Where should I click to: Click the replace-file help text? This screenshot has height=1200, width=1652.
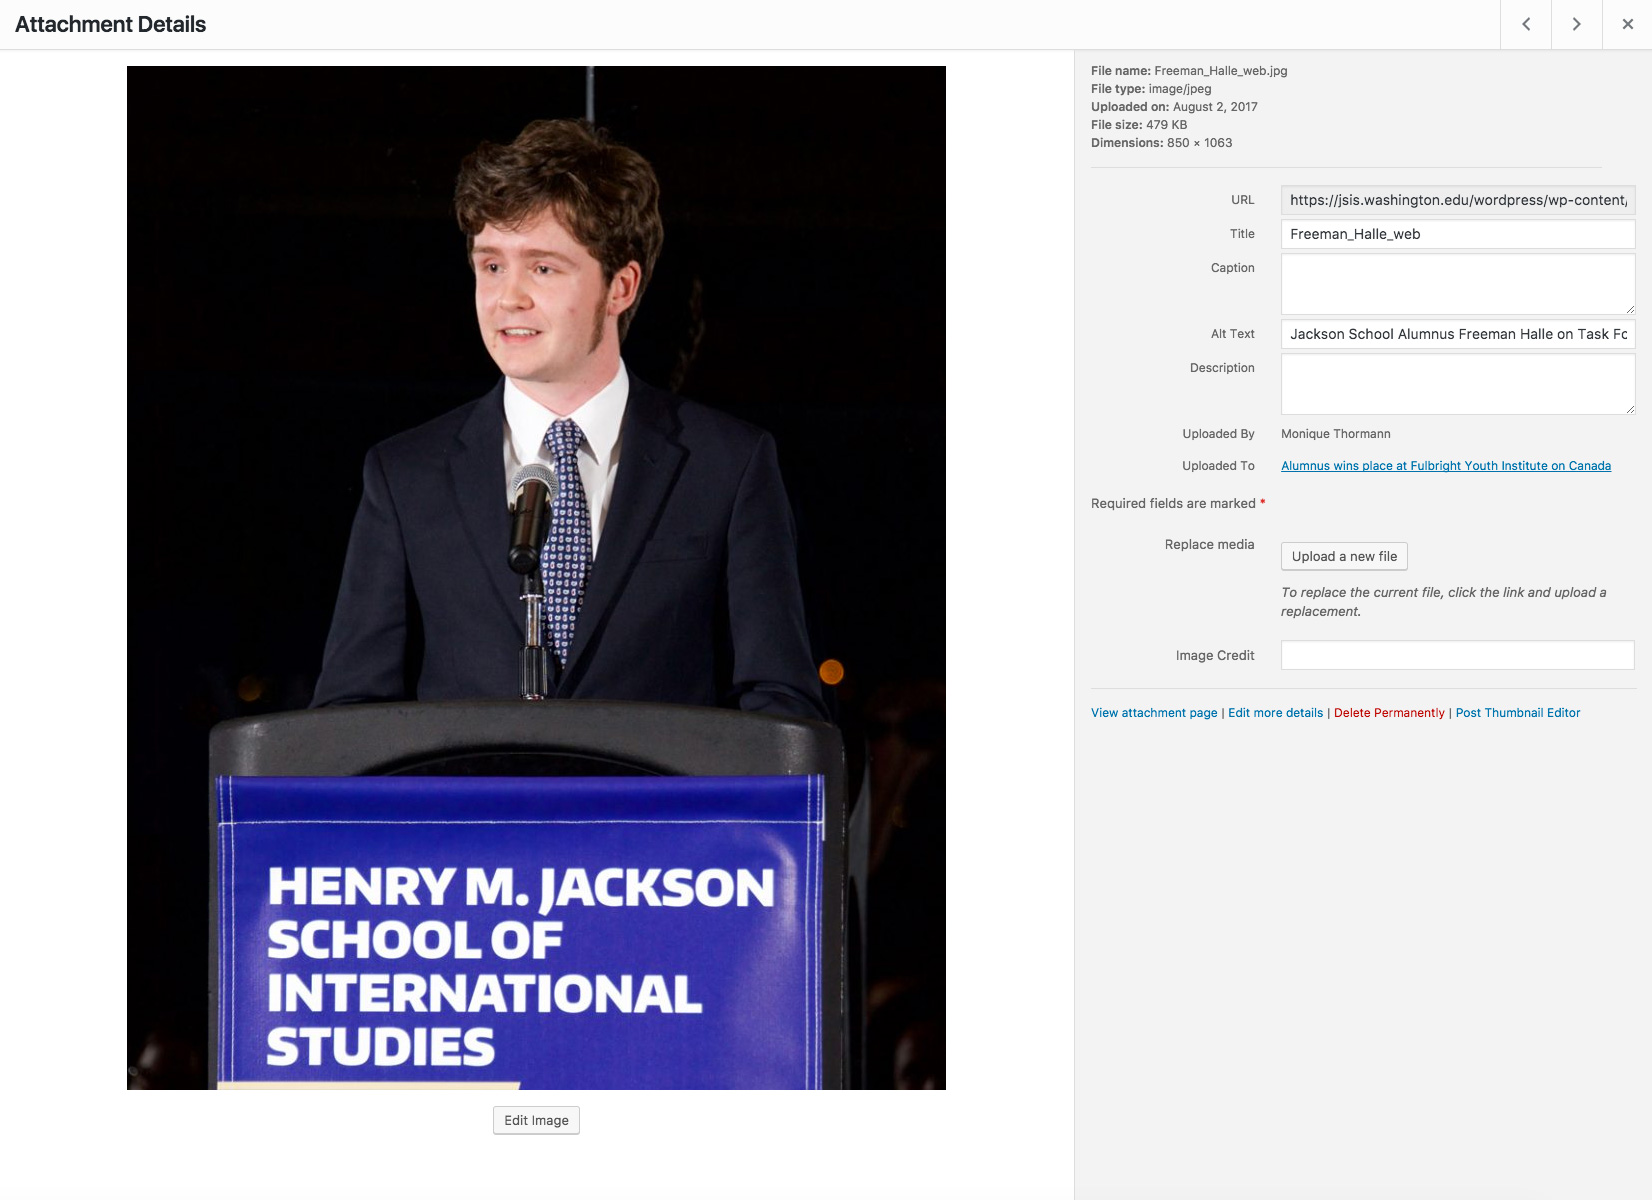click(1444, 602)
